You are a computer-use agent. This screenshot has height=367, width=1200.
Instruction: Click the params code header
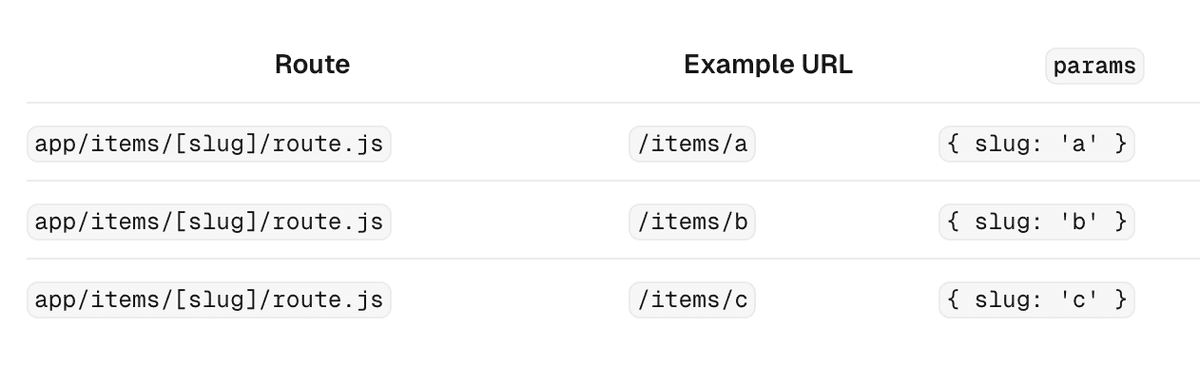(1094, 66)
